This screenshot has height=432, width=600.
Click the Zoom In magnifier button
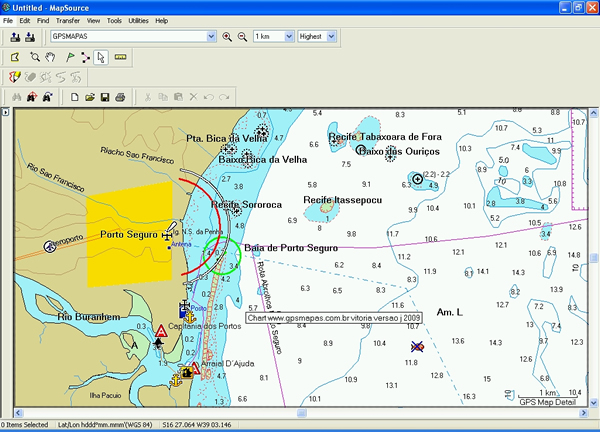click(x=228, y=37)
